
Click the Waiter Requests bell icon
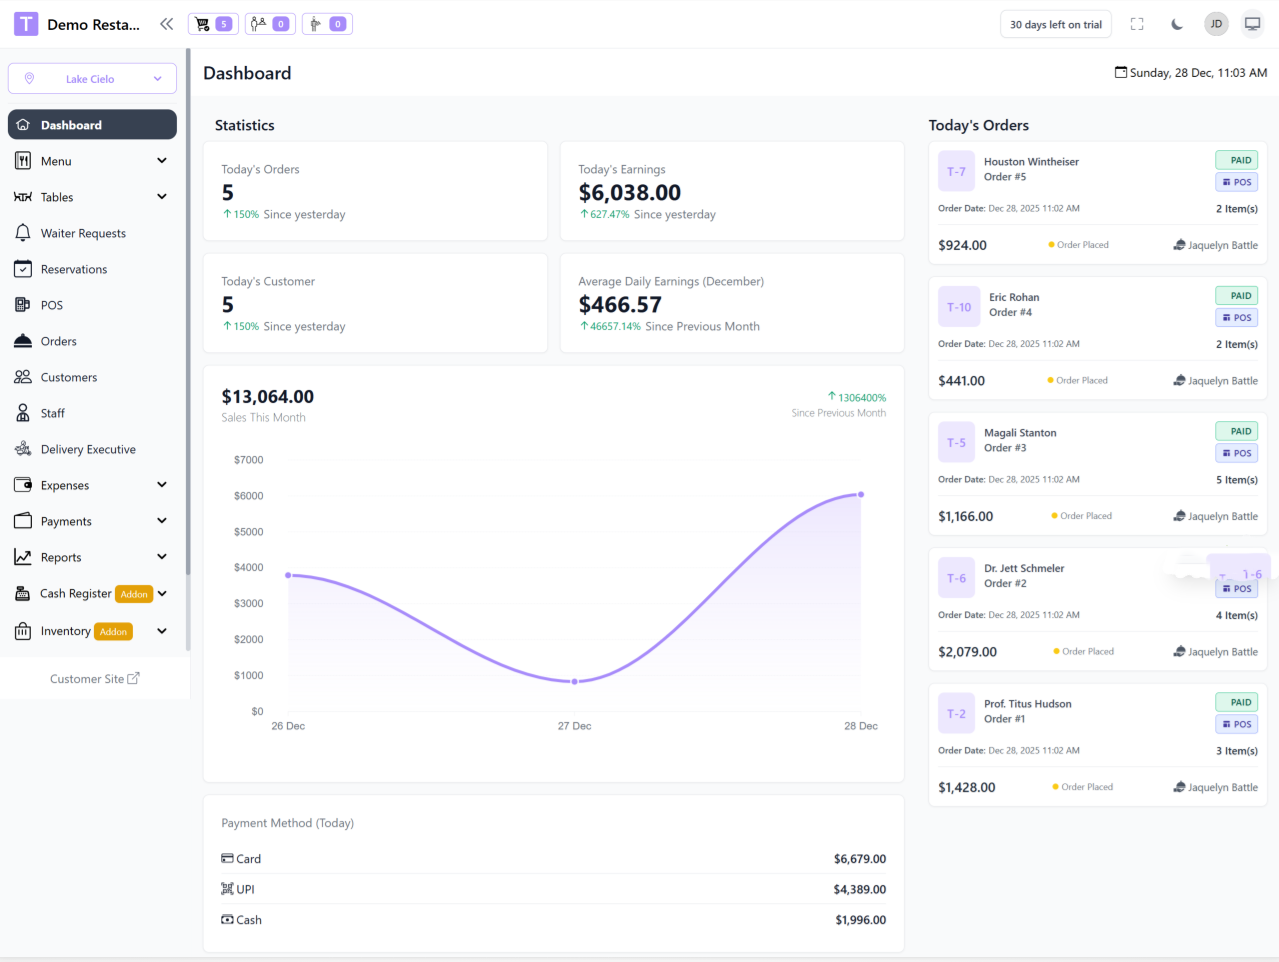23,233
